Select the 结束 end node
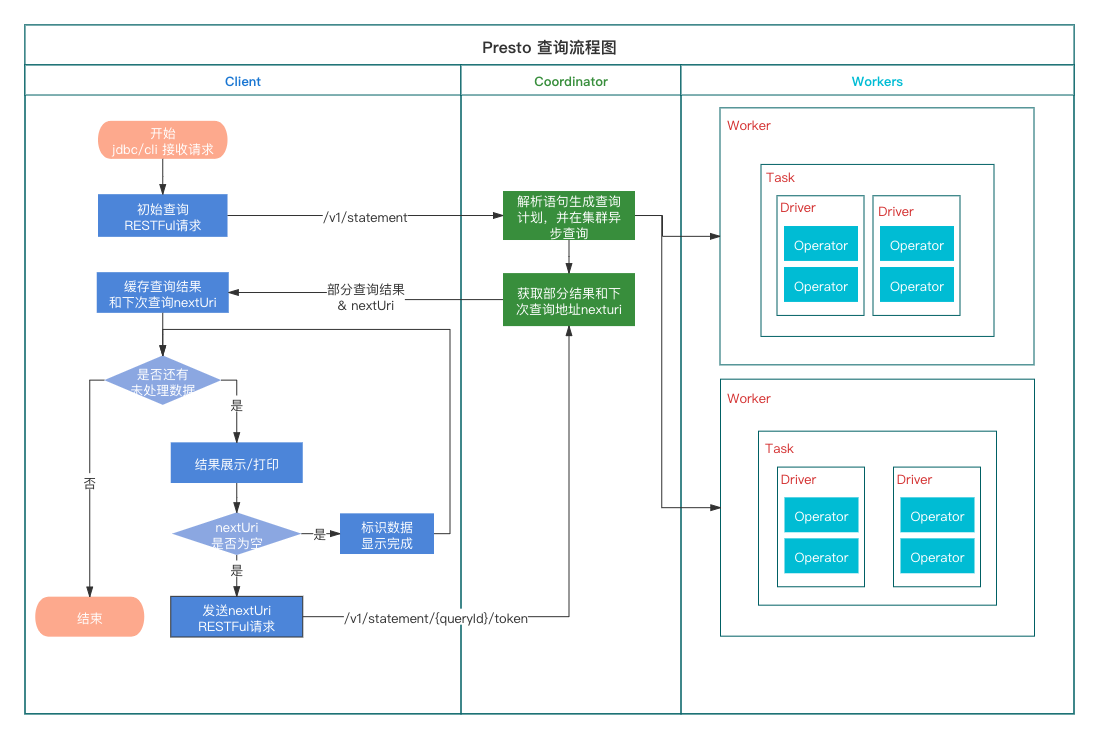The height and width of the screenshot is (739, 1099). (90, 618)
